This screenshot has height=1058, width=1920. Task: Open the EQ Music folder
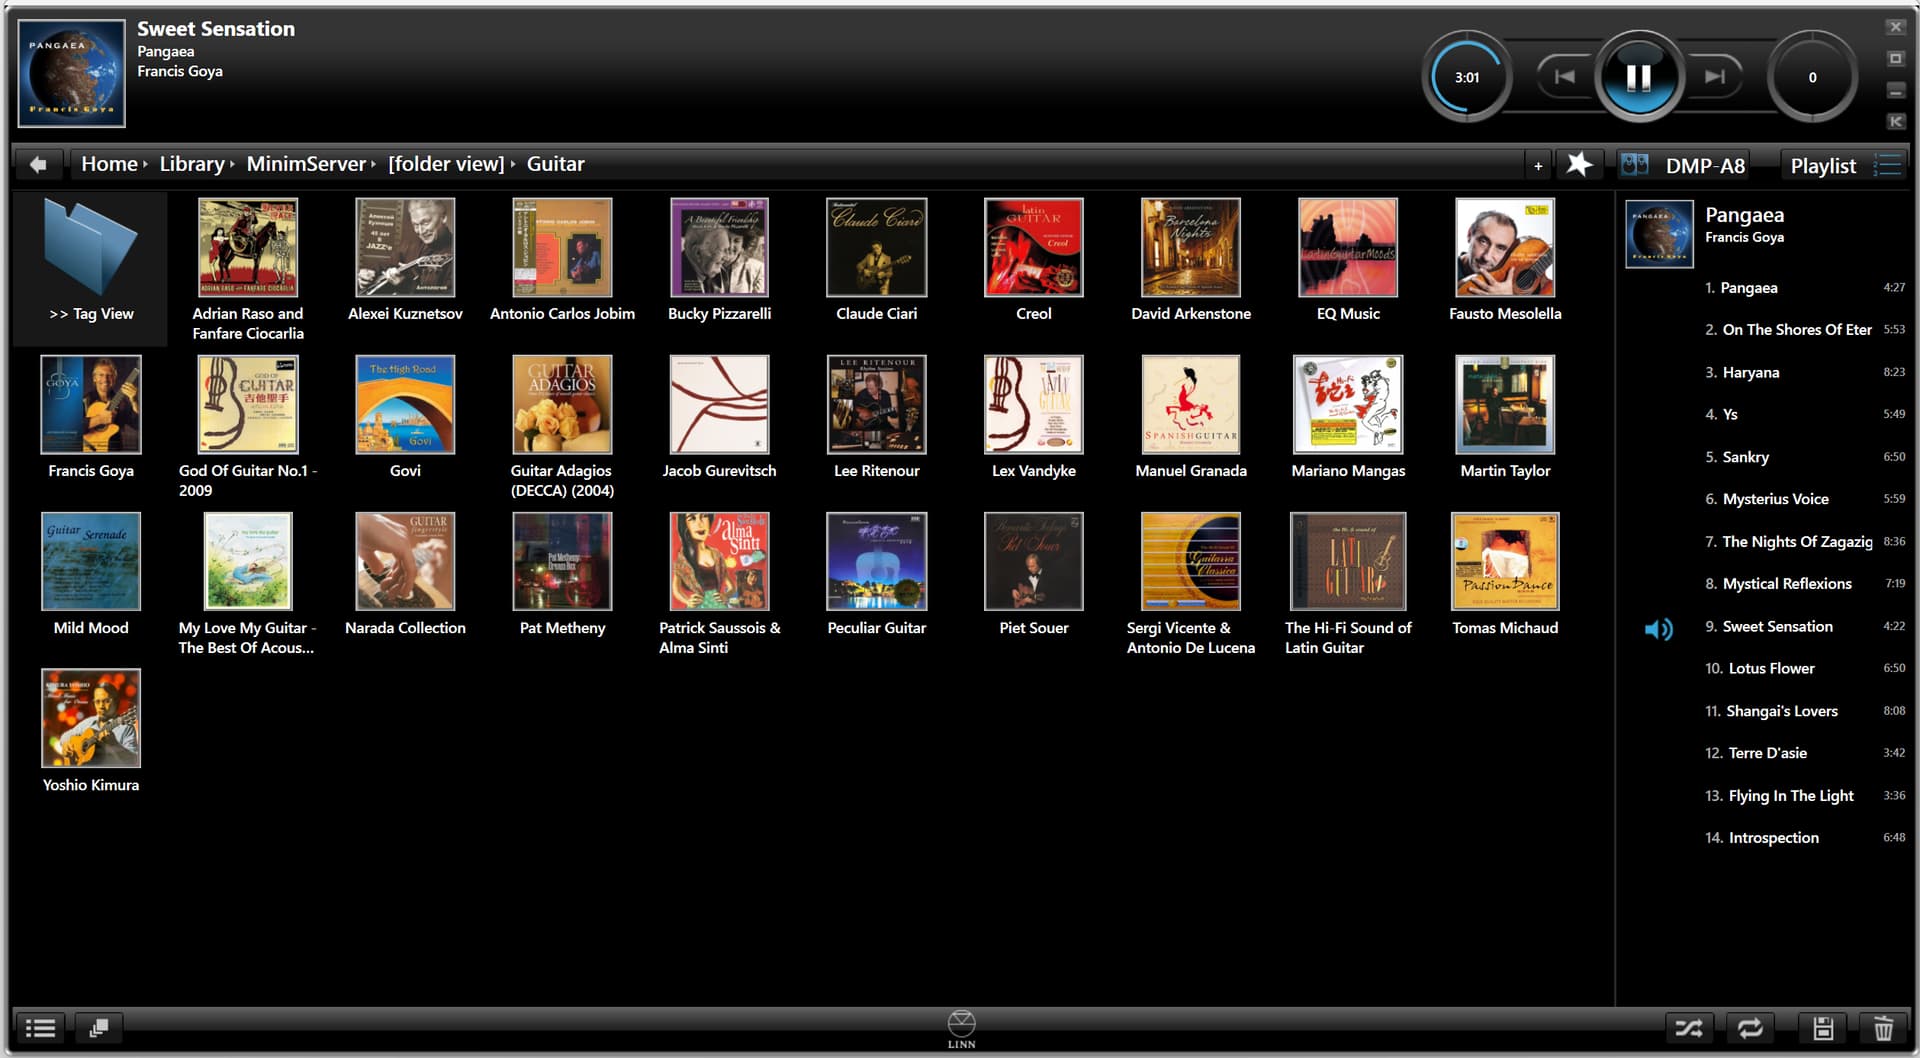pyautogui.click(x=1348, y=260)
